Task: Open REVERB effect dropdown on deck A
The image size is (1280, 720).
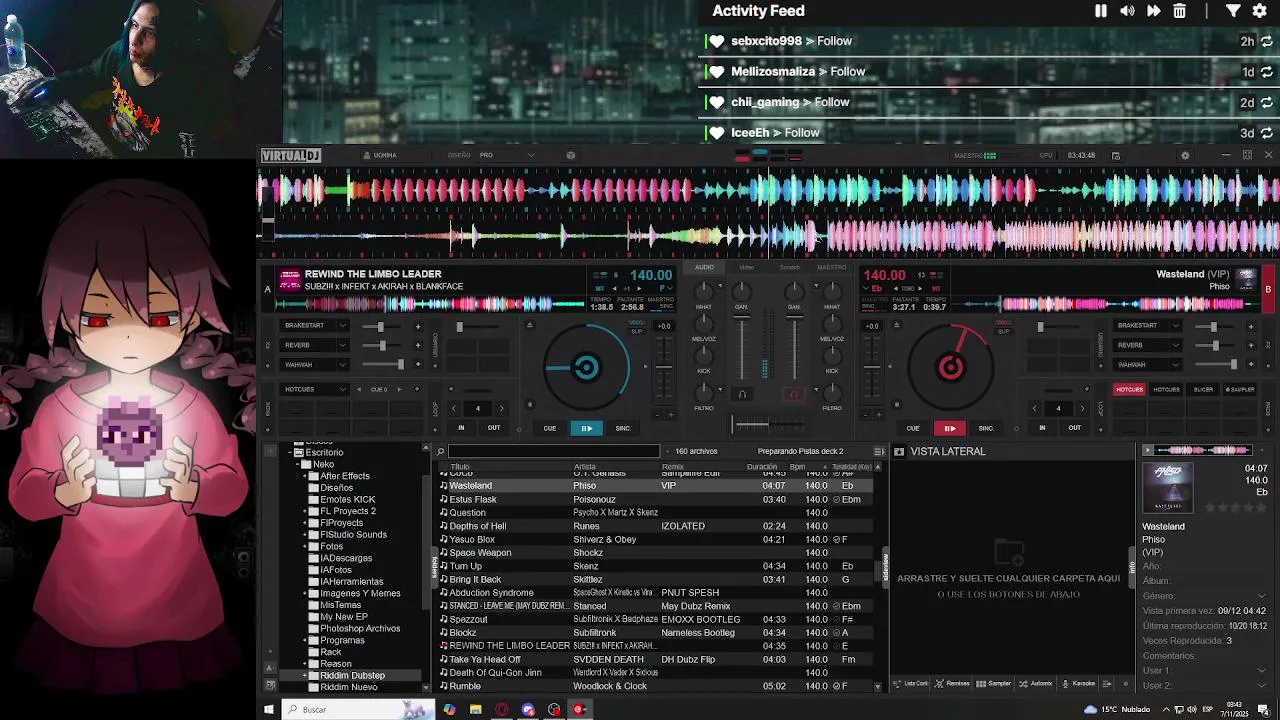Action: (341, 345)
